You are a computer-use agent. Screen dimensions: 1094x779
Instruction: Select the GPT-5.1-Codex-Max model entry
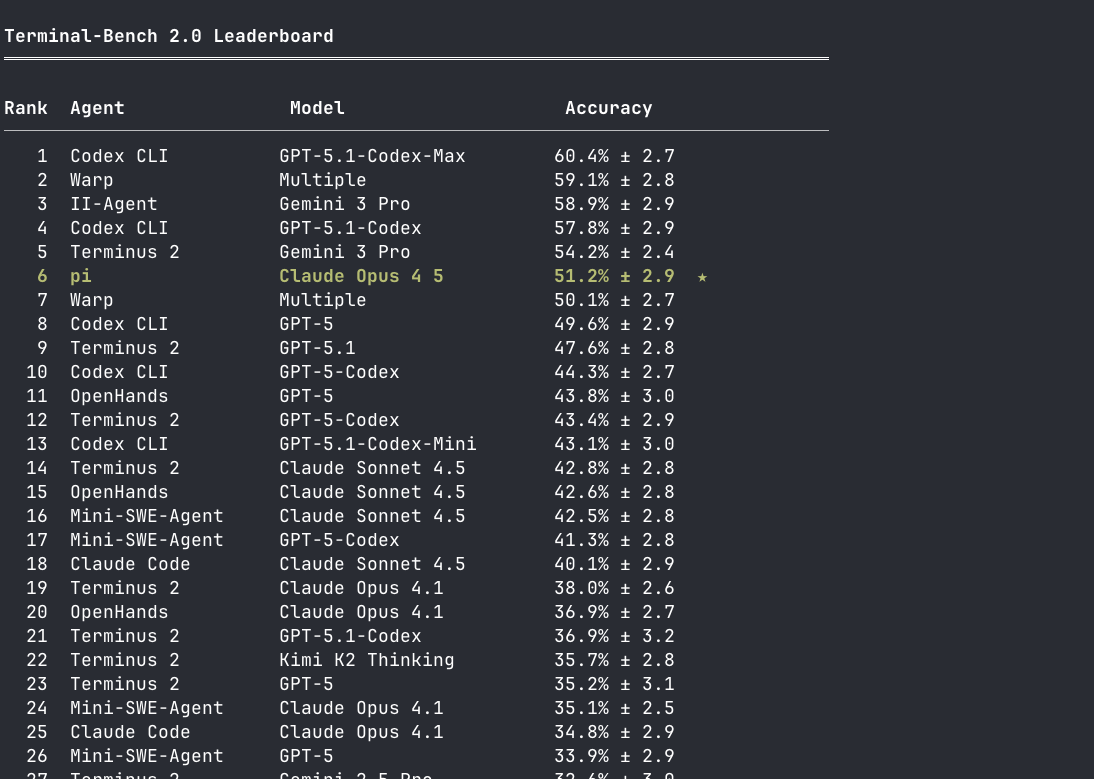(x=373, y=156)
